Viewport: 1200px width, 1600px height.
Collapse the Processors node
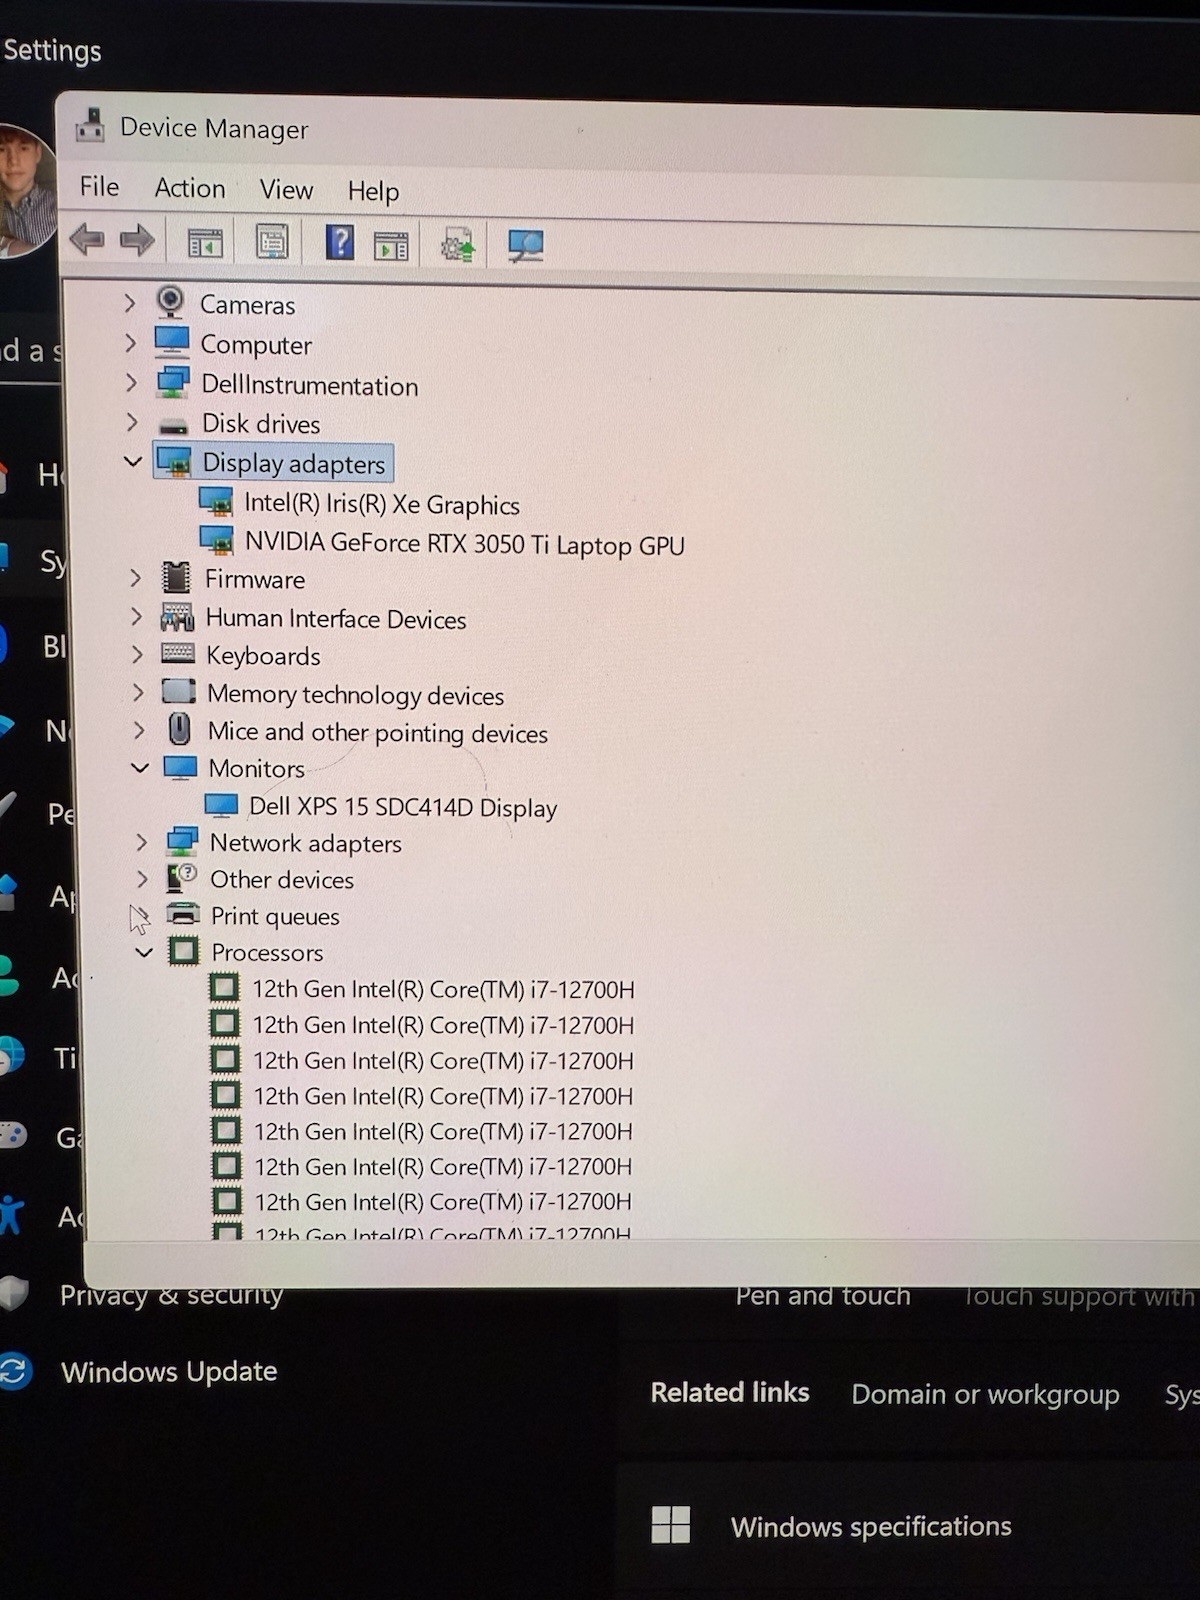pos(144,951)
